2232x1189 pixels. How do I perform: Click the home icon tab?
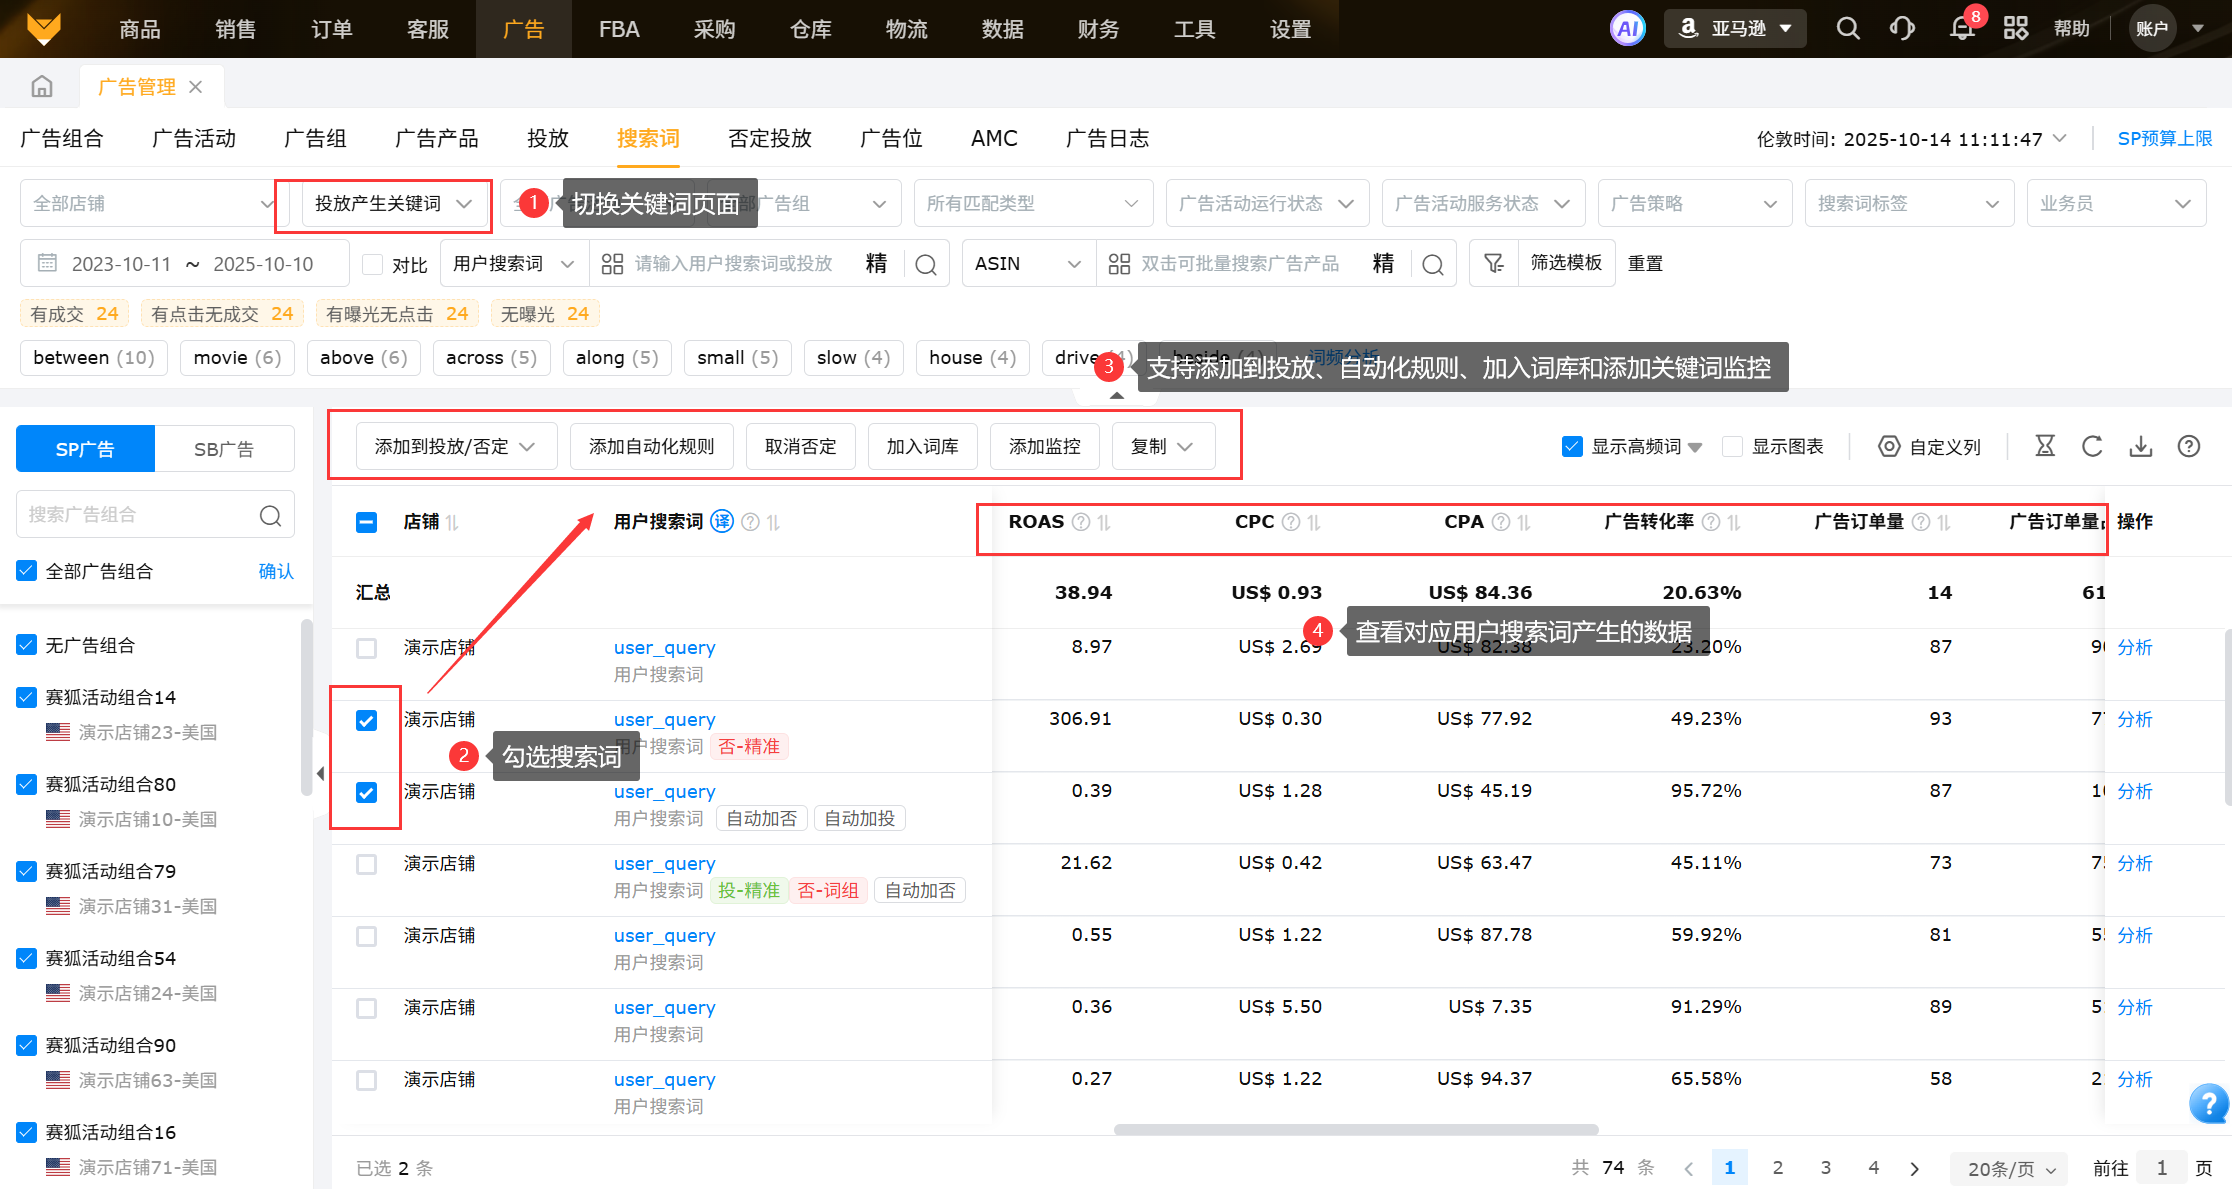[x=42, y=87]
